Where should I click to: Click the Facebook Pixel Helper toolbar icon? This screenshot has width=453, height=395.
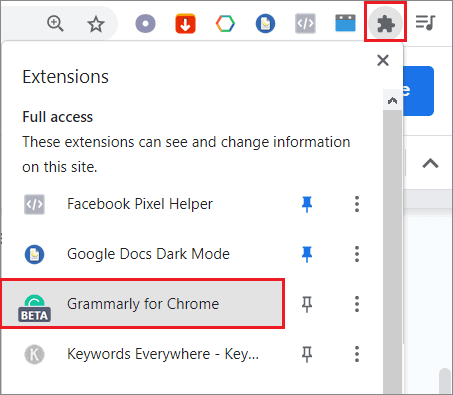[305, 24]
